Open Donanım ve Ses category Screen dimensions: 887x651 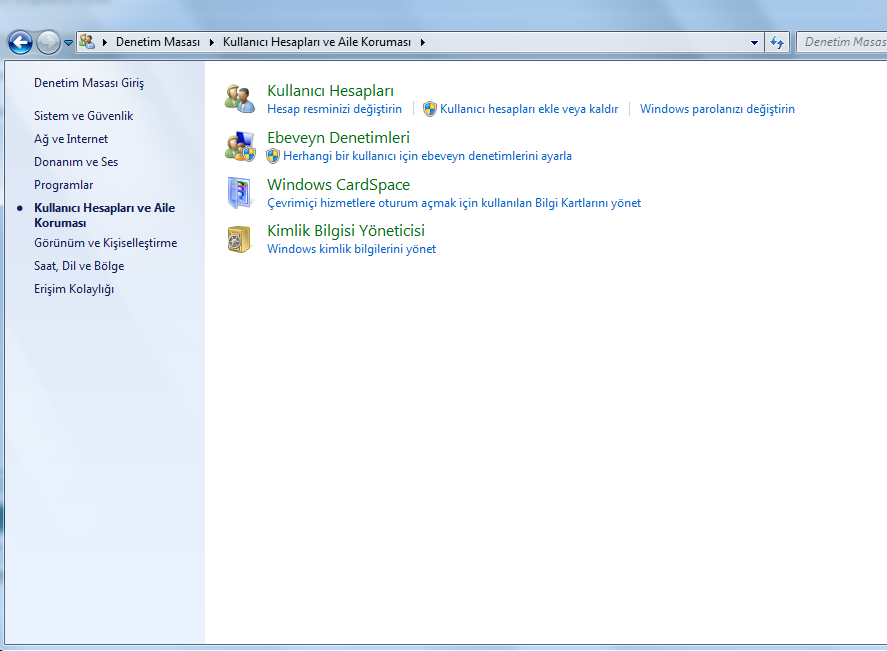coord(76,162)
